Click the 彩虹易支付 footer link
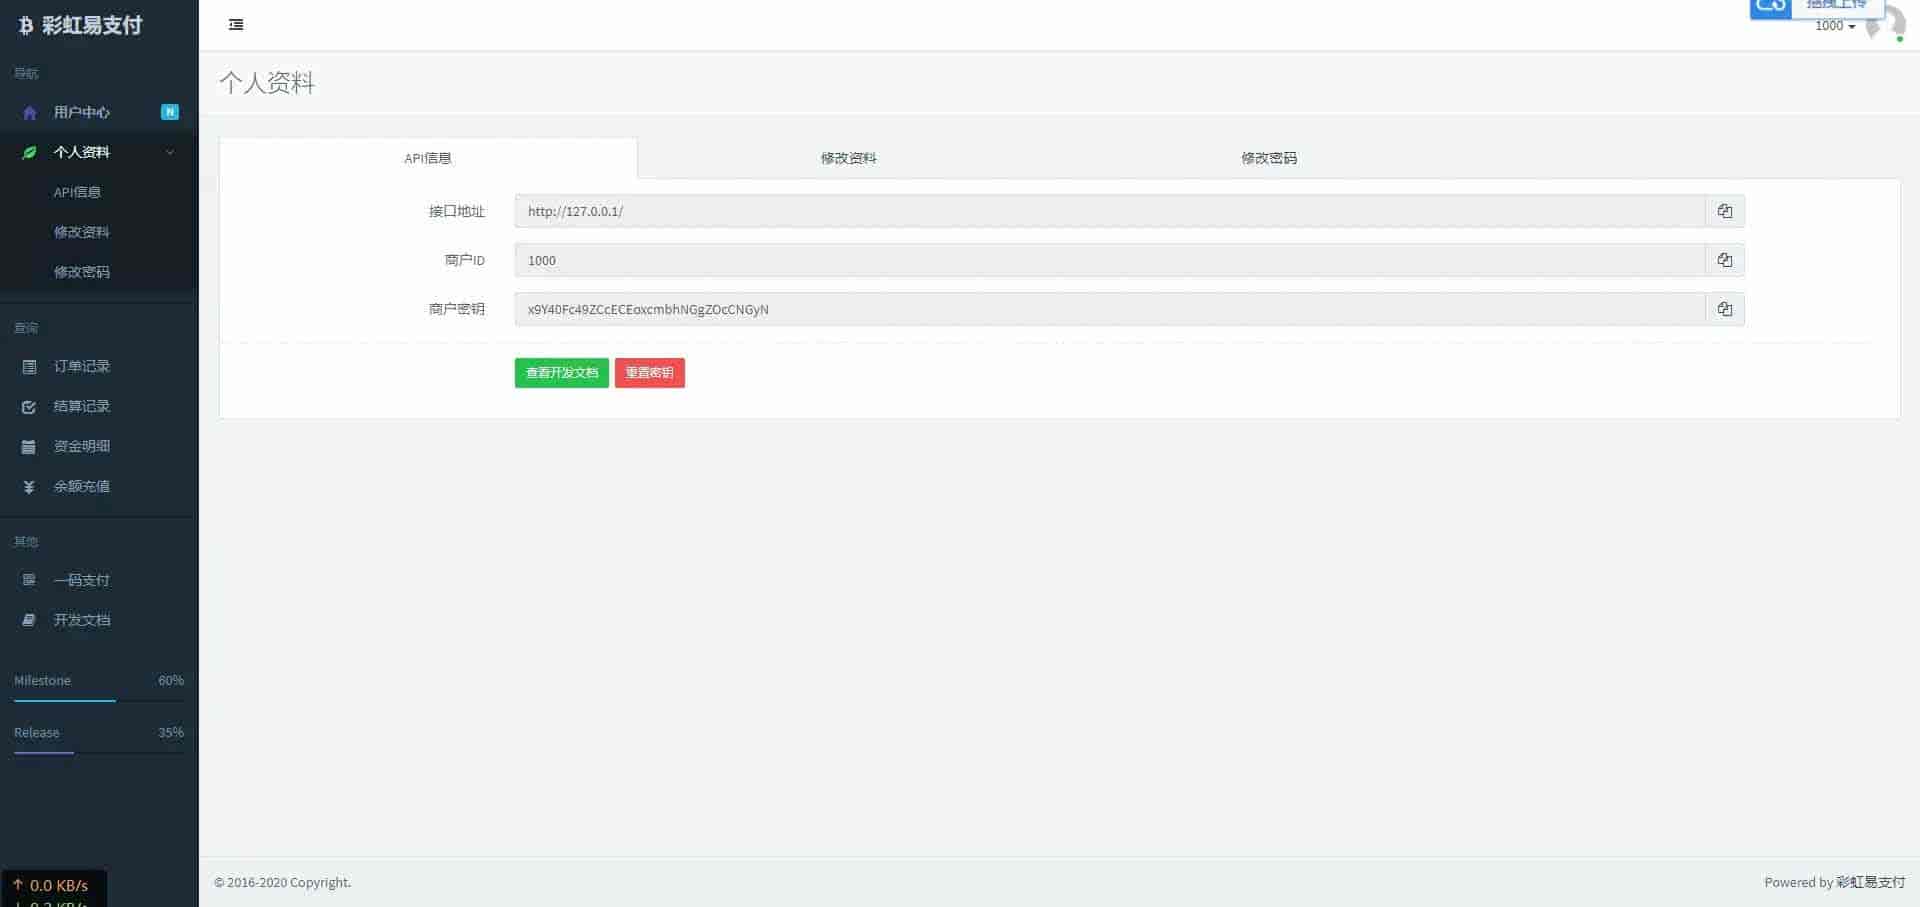Screen dimensions: 1920x907 click(1871, 882)
